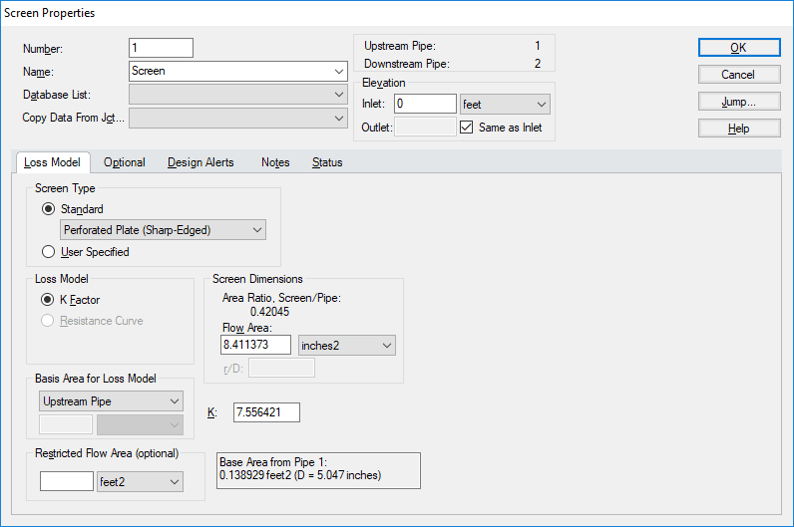
Task: Open the inlet elevation feet units dropdown
Action: [x=505, y=104]
